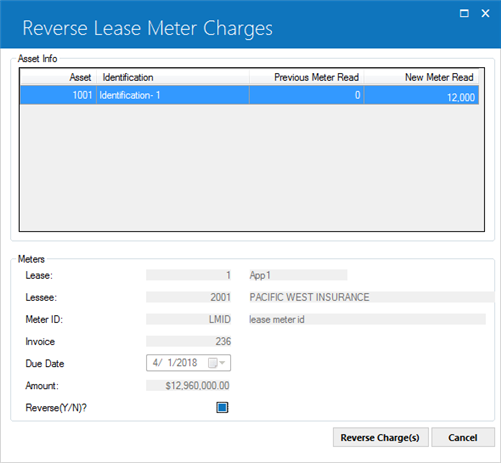The height and width of the screenshot is (463, 501).
Task: Select the 12,000 new meter read cell
Action: [x=421, y=95]
